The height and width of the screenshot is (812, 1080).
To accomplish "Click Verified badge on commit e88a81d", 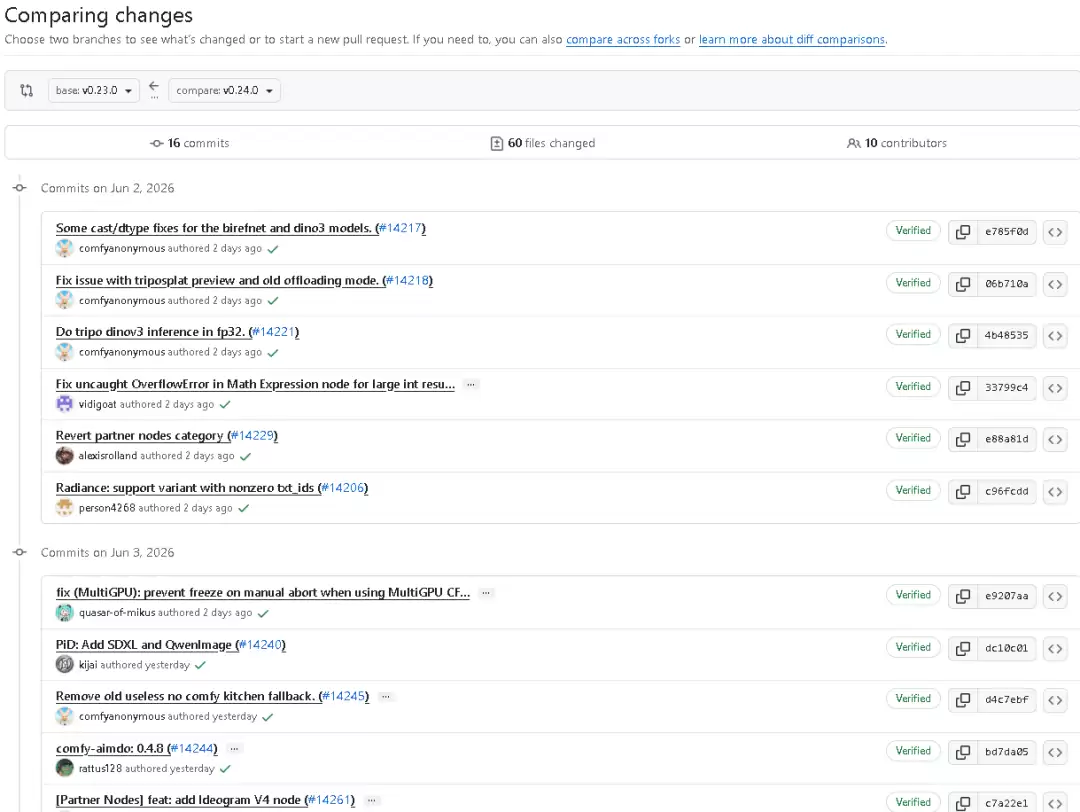I will [913, 438].
